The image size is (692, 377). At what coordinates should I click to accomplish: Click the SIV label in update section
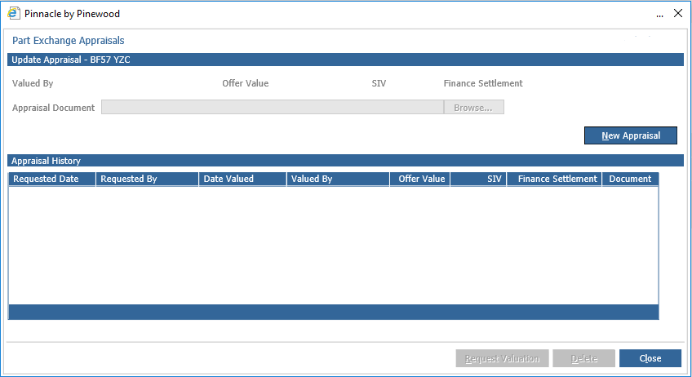[379, 83]
